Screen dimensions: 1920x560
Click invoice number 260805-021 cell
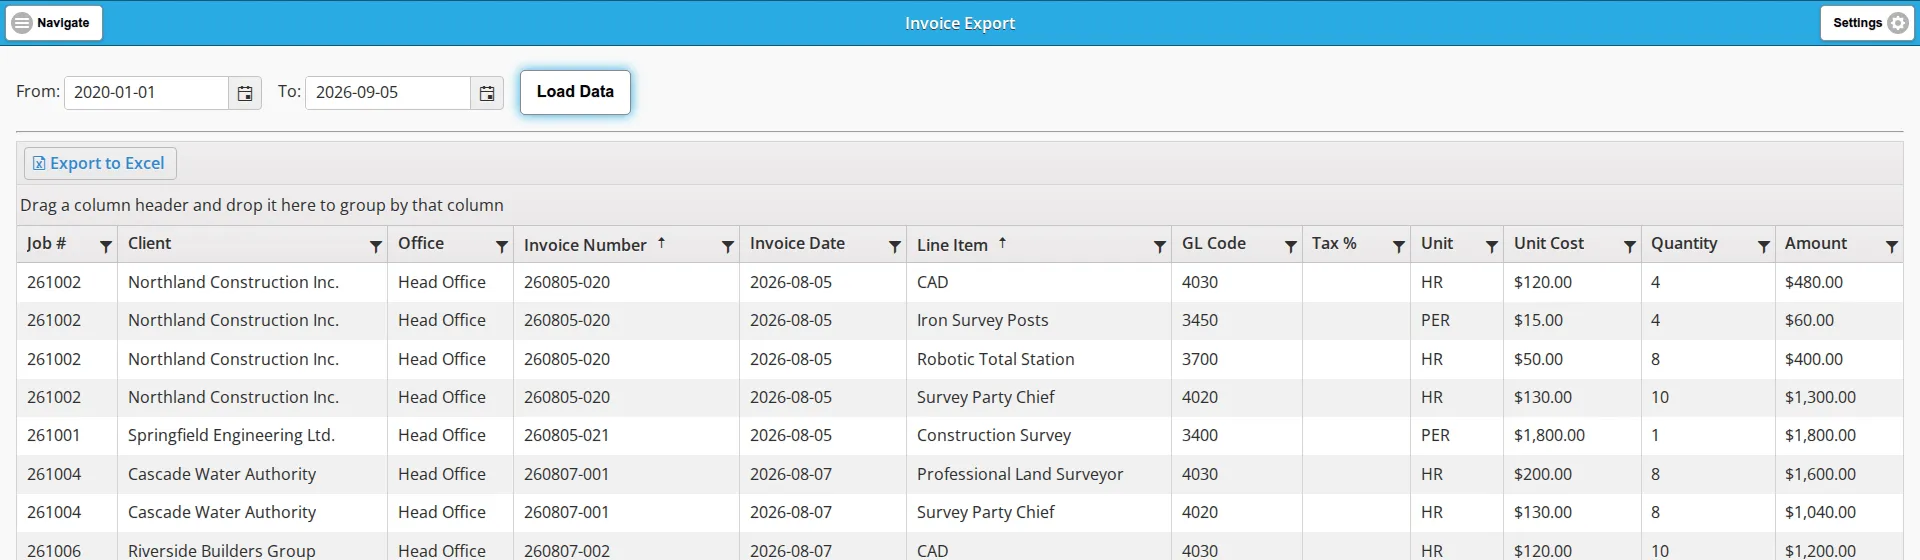point(626,436)
